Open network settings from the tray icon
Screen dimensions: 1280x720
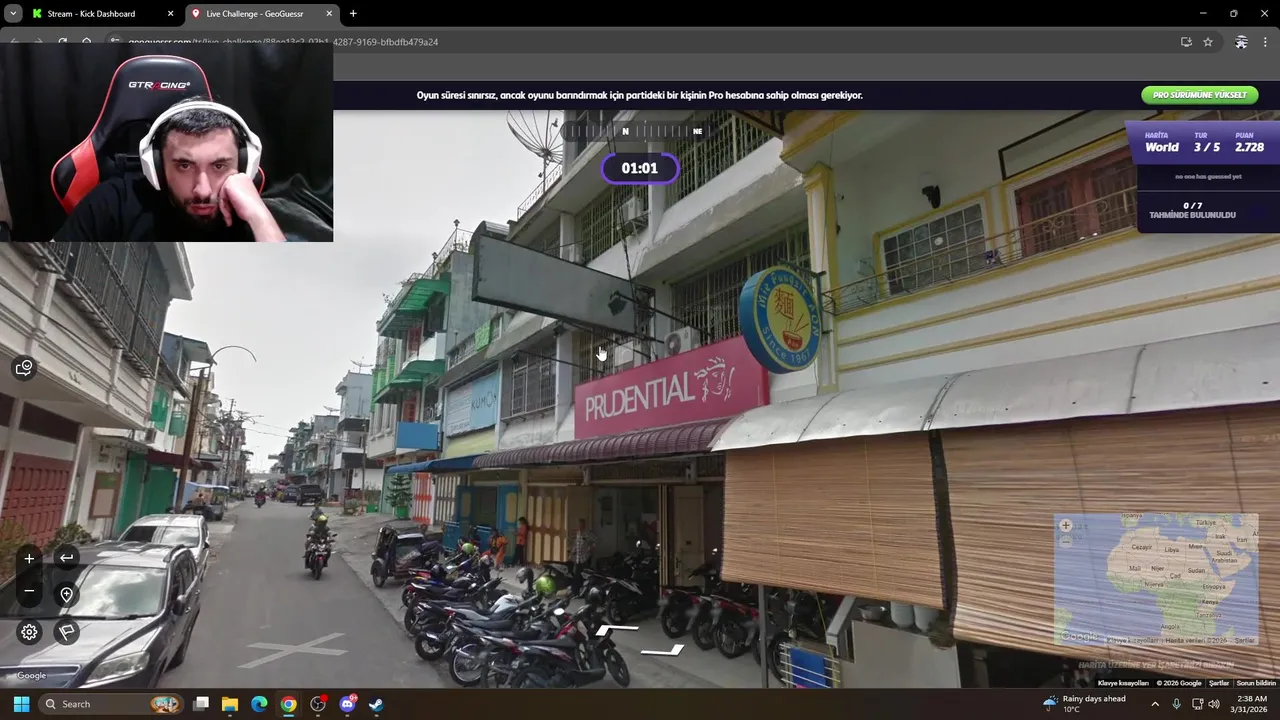coord(1197,704)
